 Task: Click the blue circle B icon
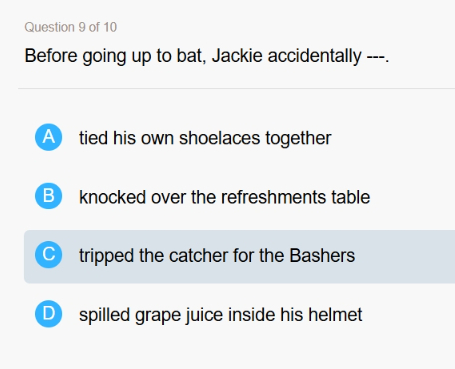click(49, 196)
